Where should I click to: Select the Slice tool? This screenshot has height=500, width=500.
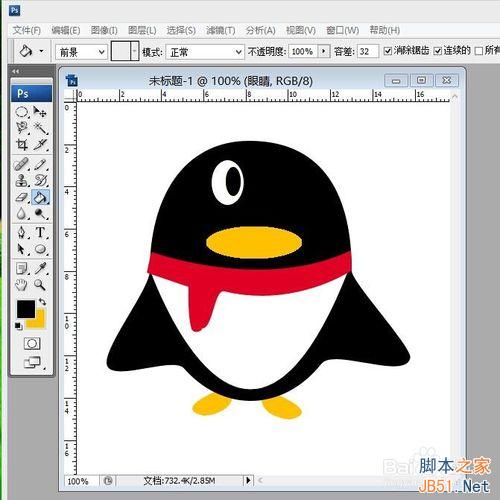(40, 144)
